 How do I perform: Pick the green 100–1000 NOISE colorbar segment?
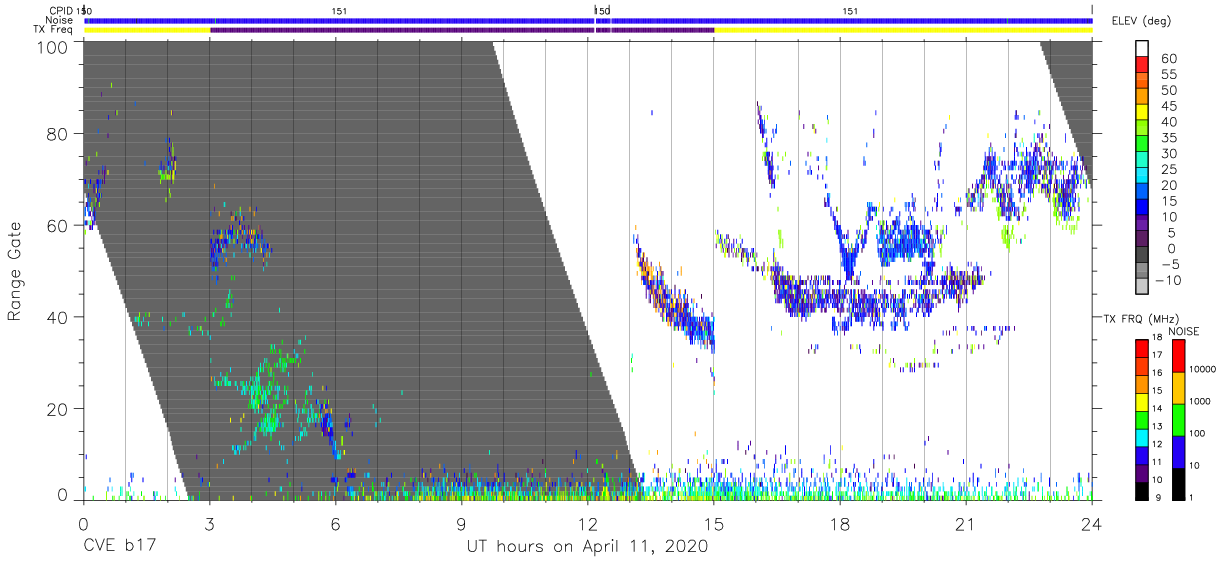pyautogui.click(x=1177, y=420)
